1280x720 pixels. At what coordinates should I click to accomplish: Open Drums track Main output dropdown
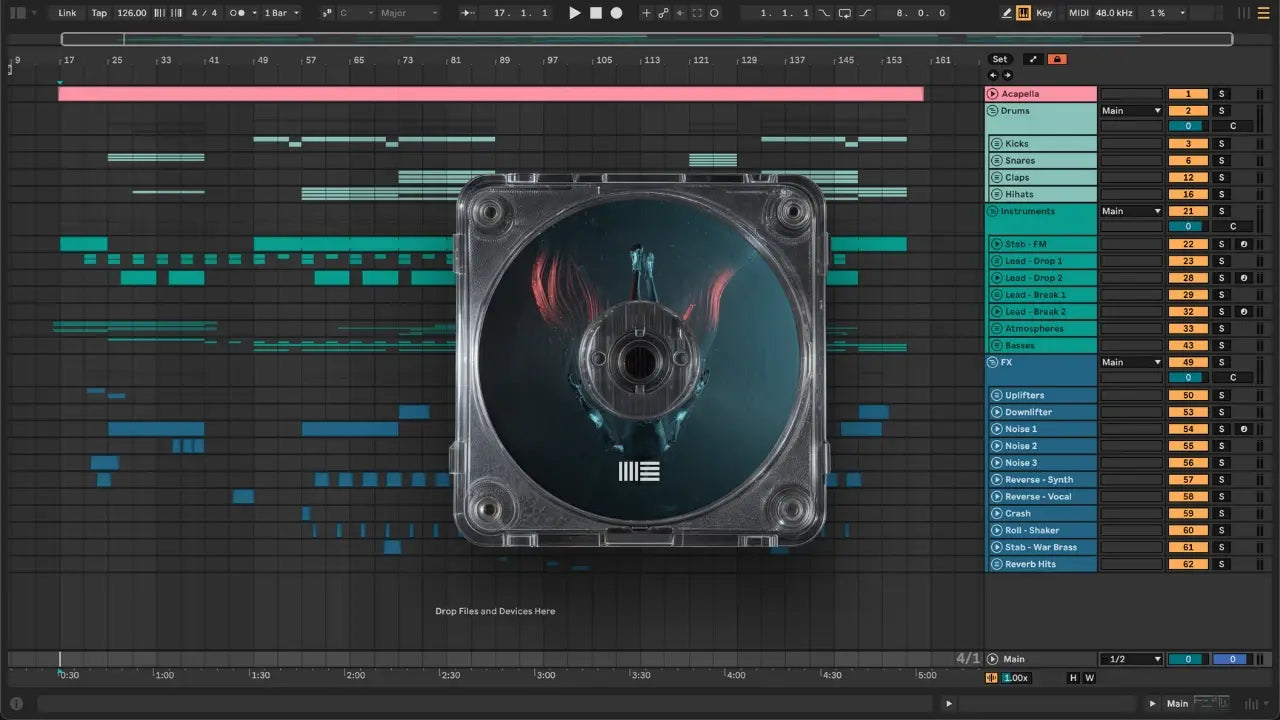[1131, 111]
